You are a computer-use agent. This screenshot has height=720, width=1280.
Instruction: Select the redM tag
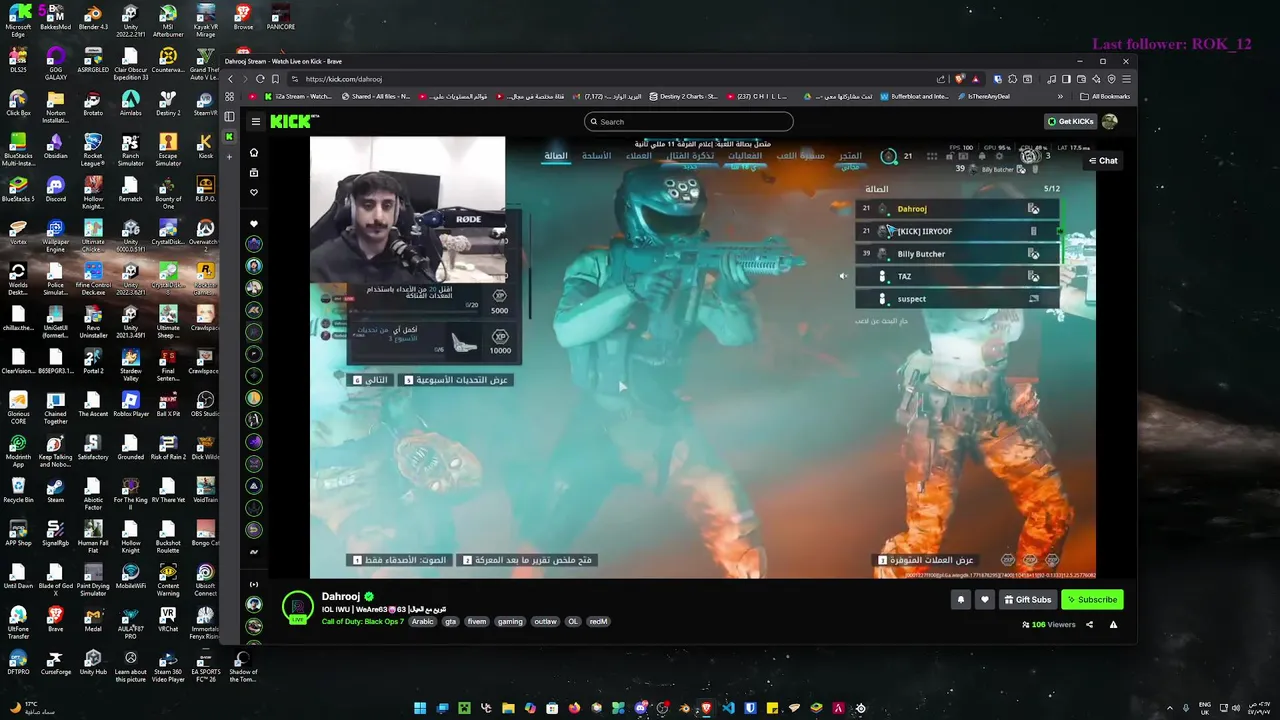click(x=598, y=621)
